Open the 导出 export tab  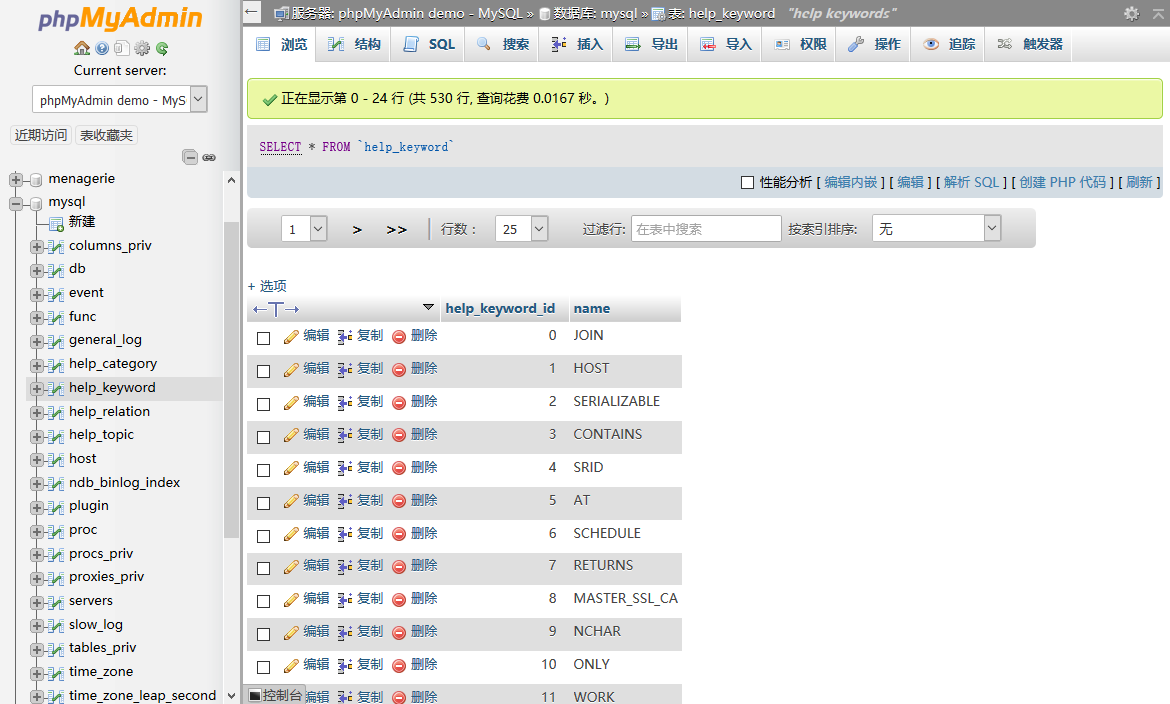tap(652, 44)
